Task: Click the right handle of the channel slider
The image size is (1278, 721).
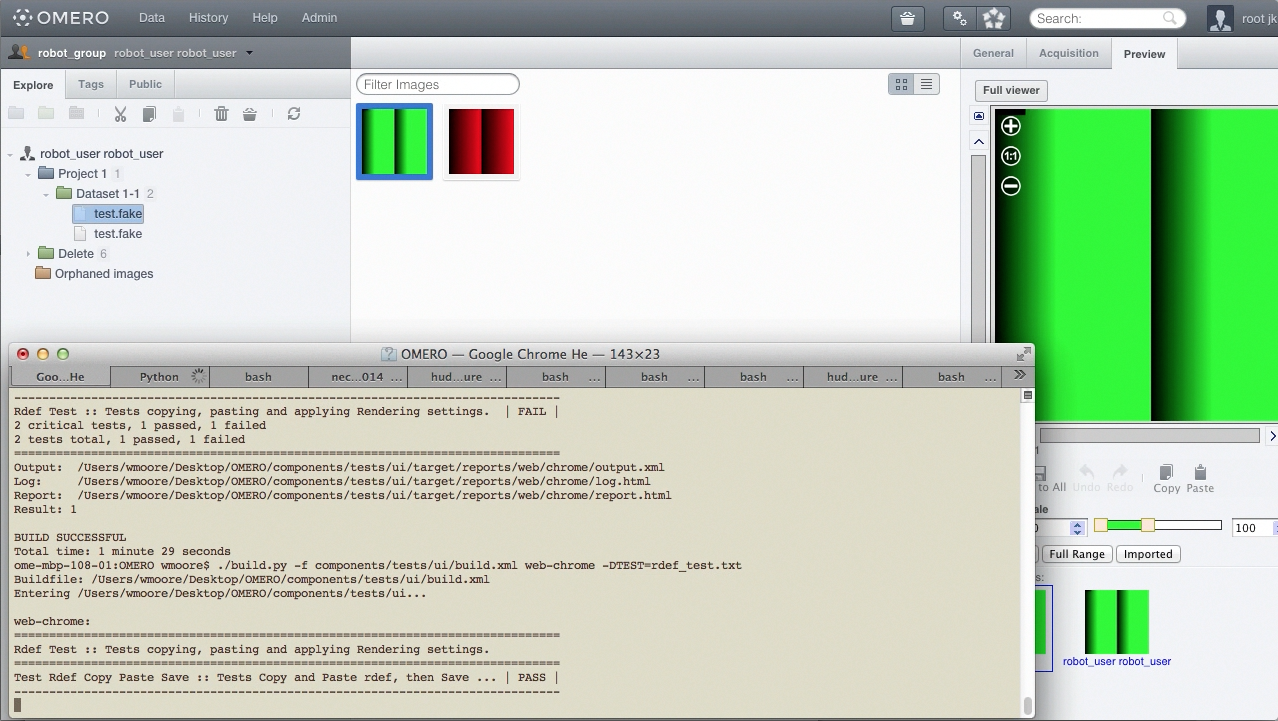Action: point(1148,525)
